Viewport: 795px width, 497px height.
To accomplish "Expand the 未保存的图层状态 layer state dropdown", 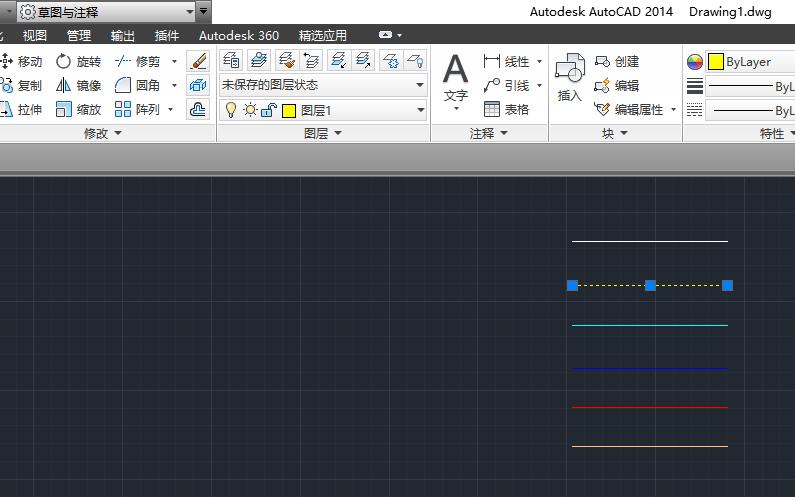I will (x=323, y=85).
